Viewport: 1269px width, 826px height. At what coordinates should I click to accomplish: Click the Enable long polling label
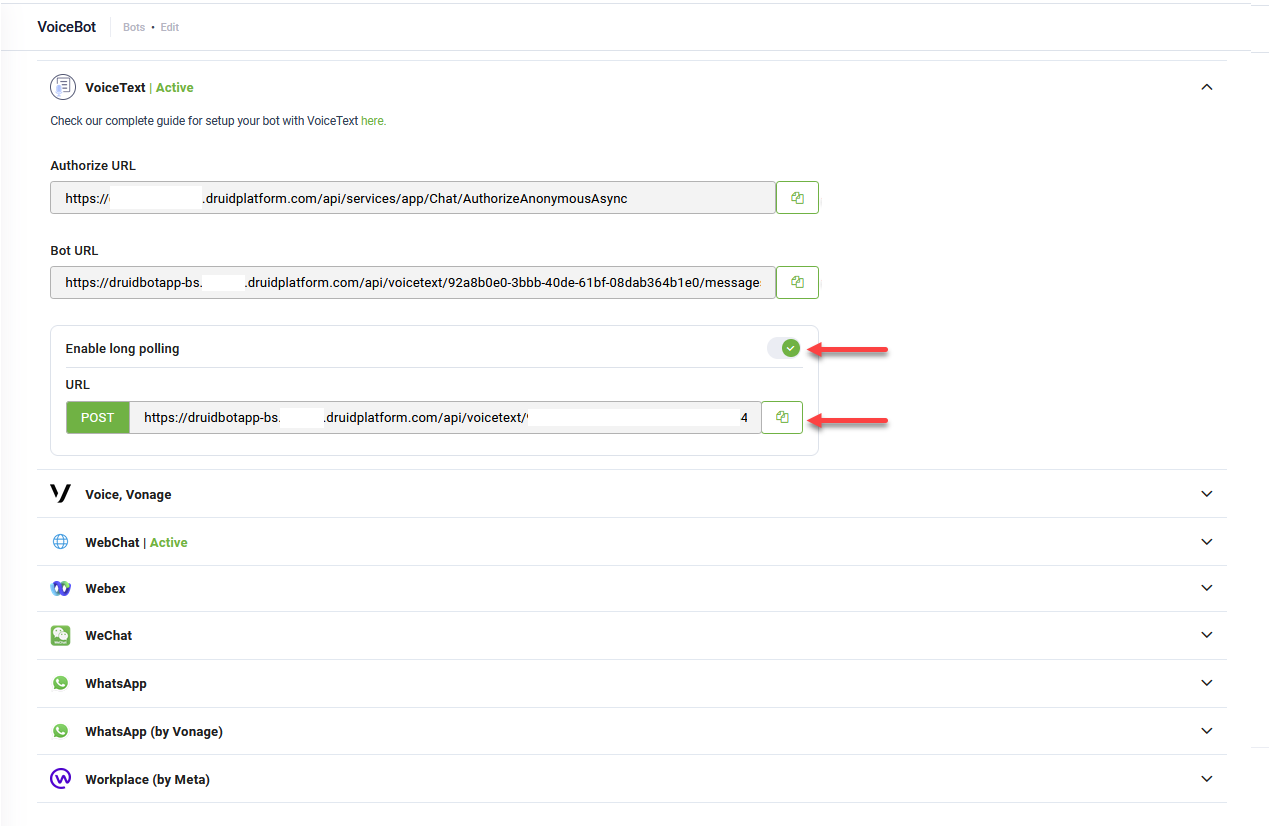(123, 349)
